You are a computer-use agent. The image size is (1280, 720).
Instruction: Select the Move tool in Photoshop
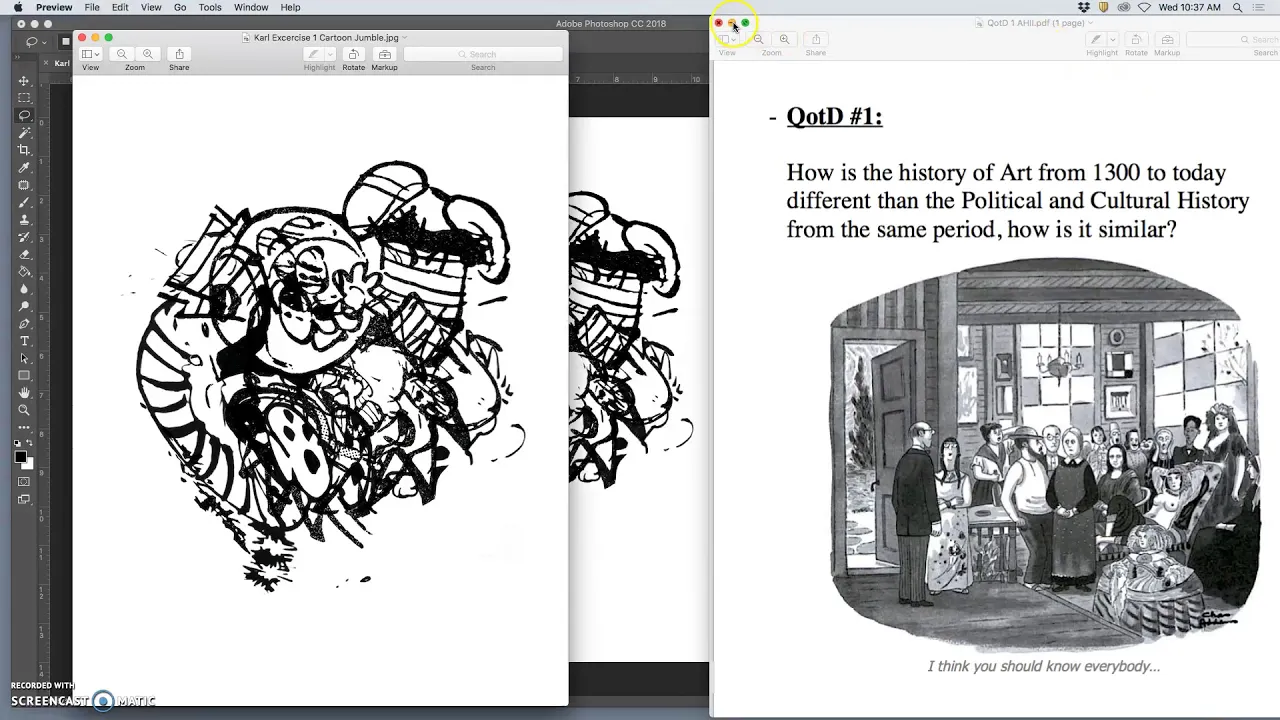pos(24,81)
